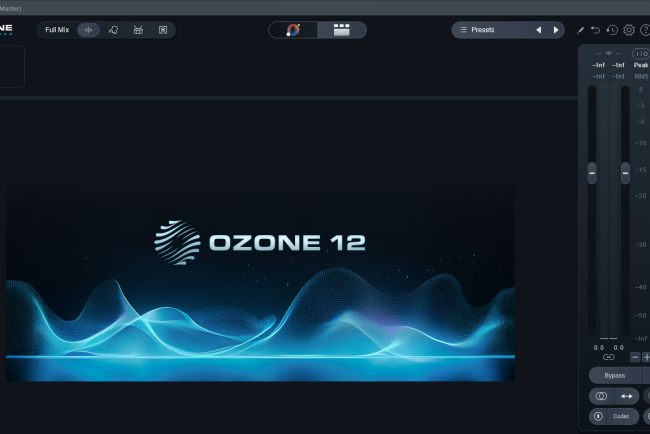
Task: Undo the last change
Action: [x=595, y=30]
